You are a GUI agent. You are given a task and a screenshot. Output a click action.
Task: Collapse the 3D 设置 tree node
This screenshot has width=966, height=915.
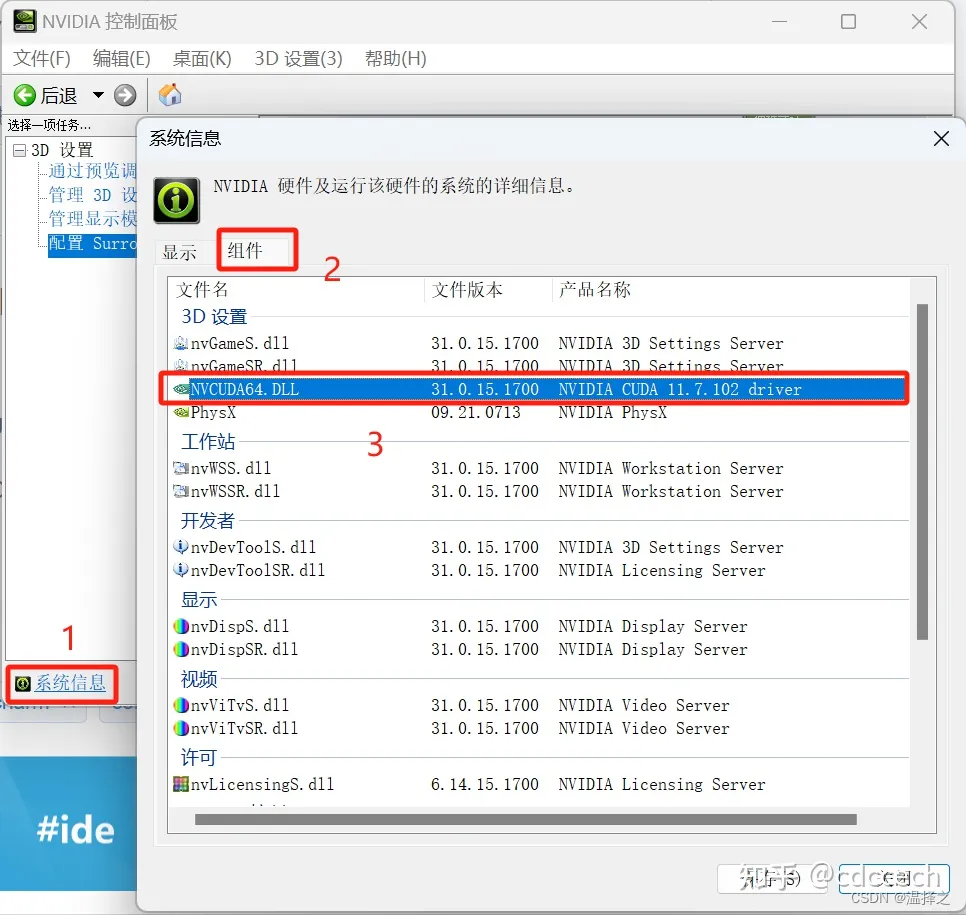[20, 150]
